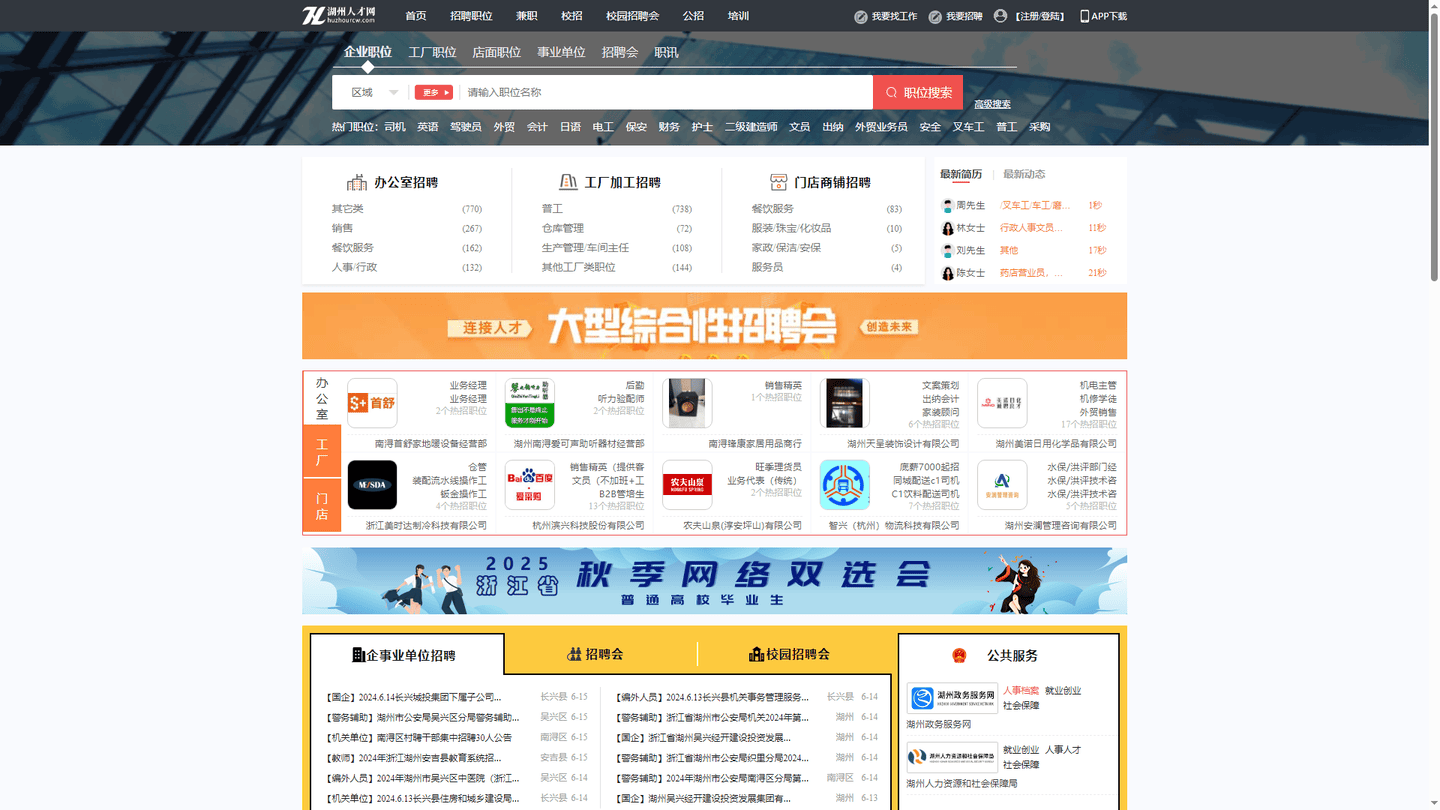Select the 店面职位 tab
This screenshot has width=1440, height=810.
coord(497,52)
